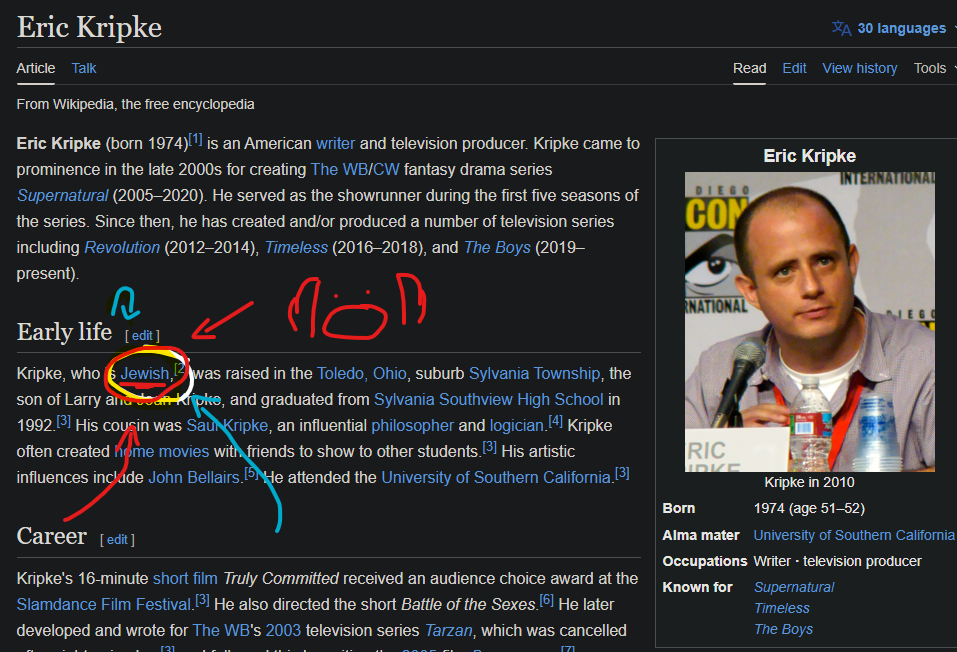The height and width of the screenshot is (652, 957).
Task: Open Timeless in infobox Known for
Action: (x=782, y=608)
